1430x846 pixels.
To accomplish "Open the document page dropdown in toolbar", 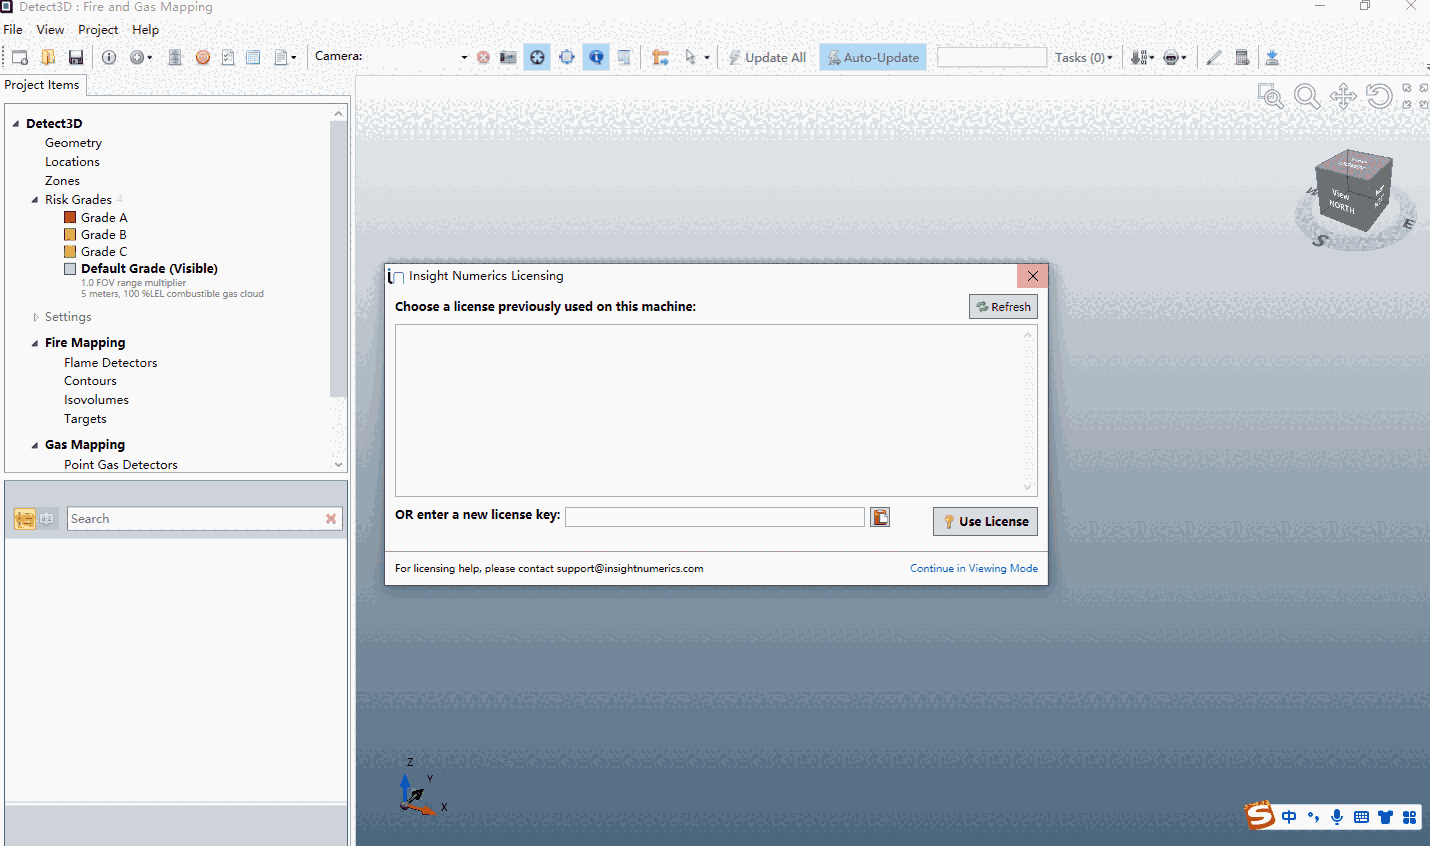I will [285, 57].
